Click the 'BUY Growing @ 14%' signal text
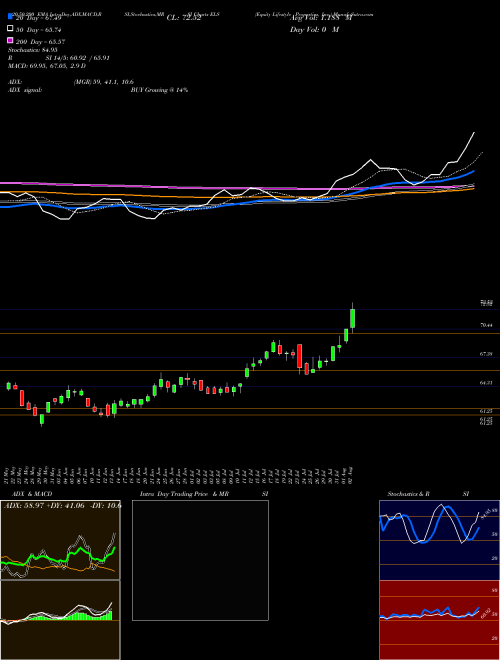500x660 pixels. [x=159, y=90]
